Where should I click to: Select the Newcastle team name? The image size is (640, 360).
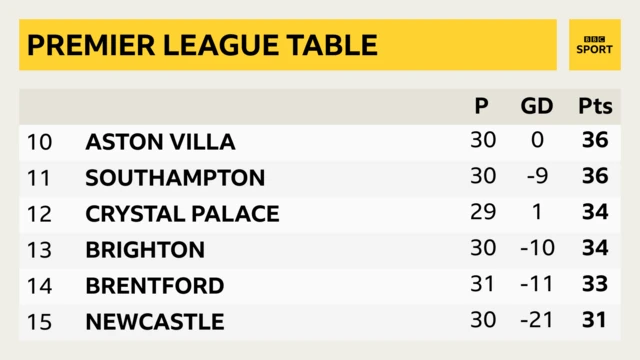(155, 322)
